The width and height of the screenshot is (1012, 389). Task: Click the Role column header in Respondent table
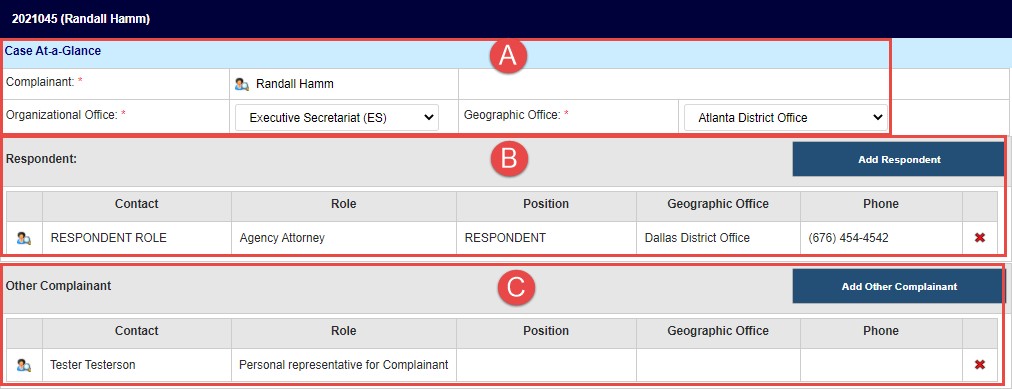[x=343, y=204]
